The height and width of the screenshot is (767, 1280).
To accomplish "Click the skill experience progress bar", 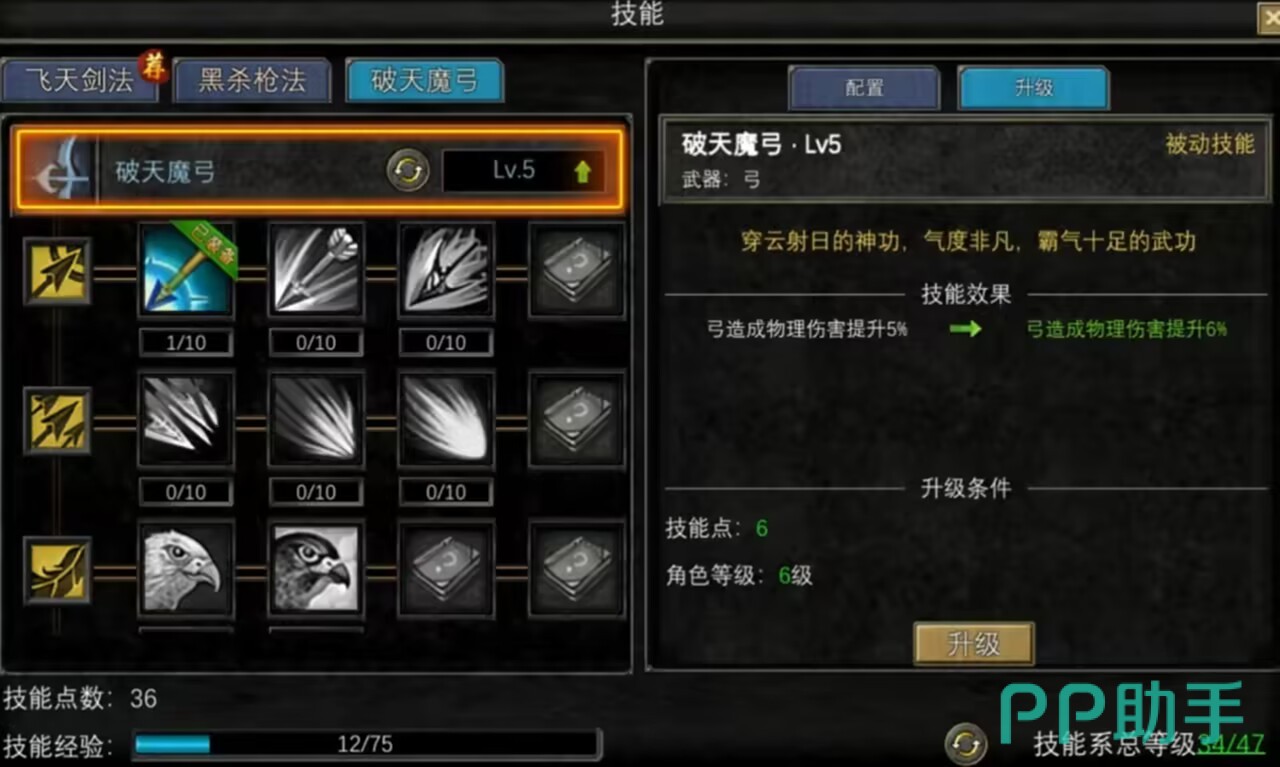I will point(366,744).
